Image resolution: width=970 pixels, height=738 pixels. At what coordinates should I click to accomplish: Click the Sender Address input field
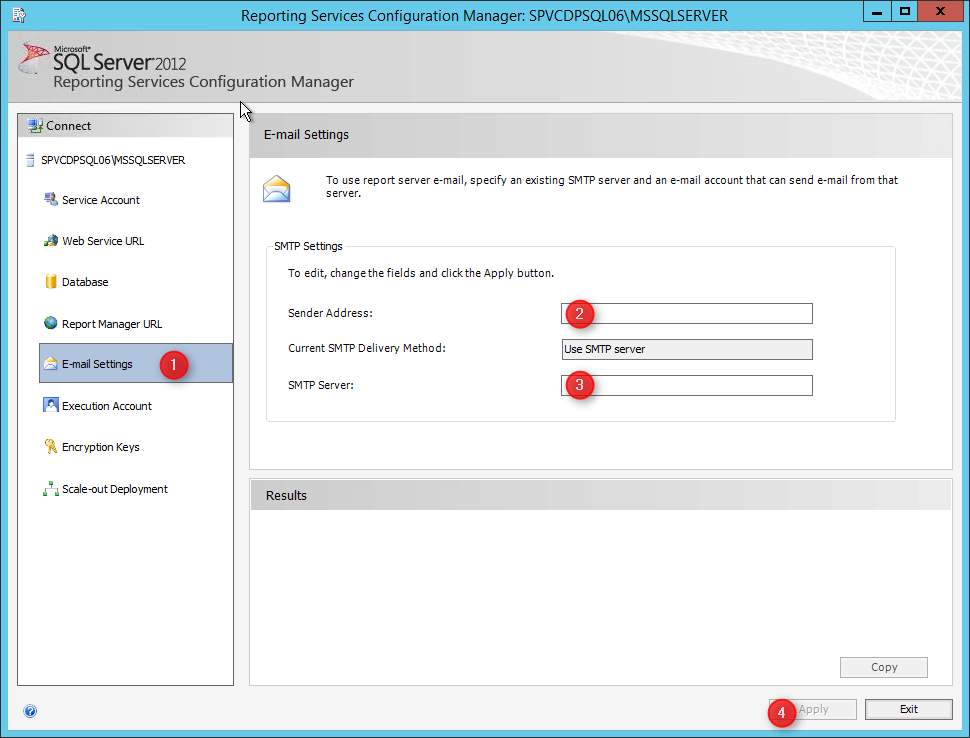coord(687,313)
